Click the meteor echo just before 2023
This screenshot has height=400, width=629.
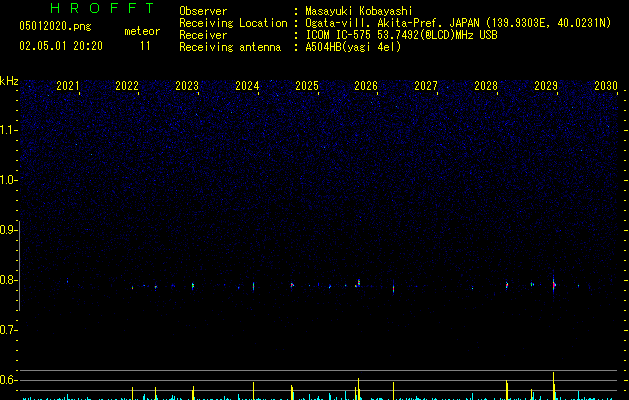(193, 286)
